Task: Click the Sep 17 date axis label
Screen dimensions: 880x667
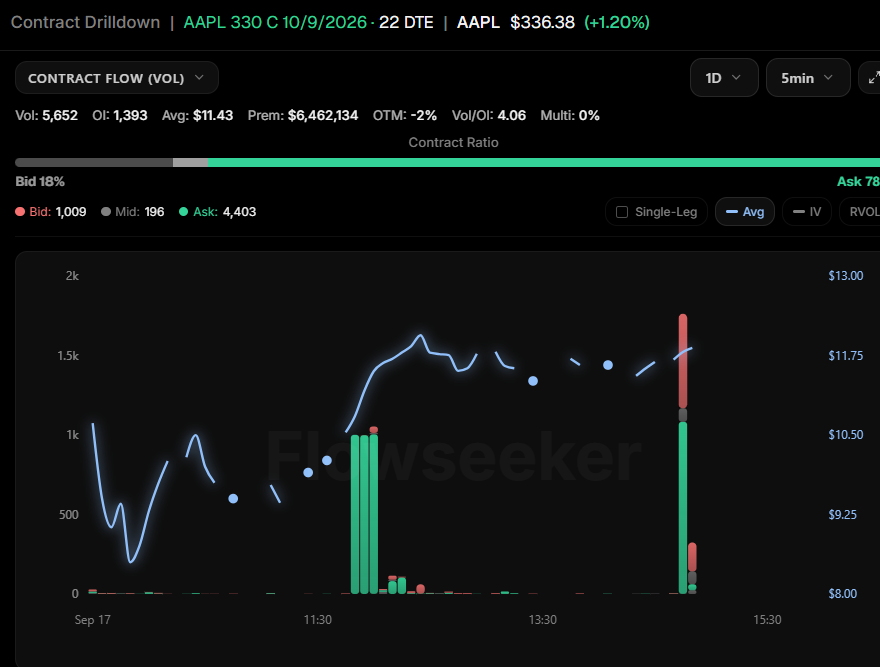Action: pos(93,620)
